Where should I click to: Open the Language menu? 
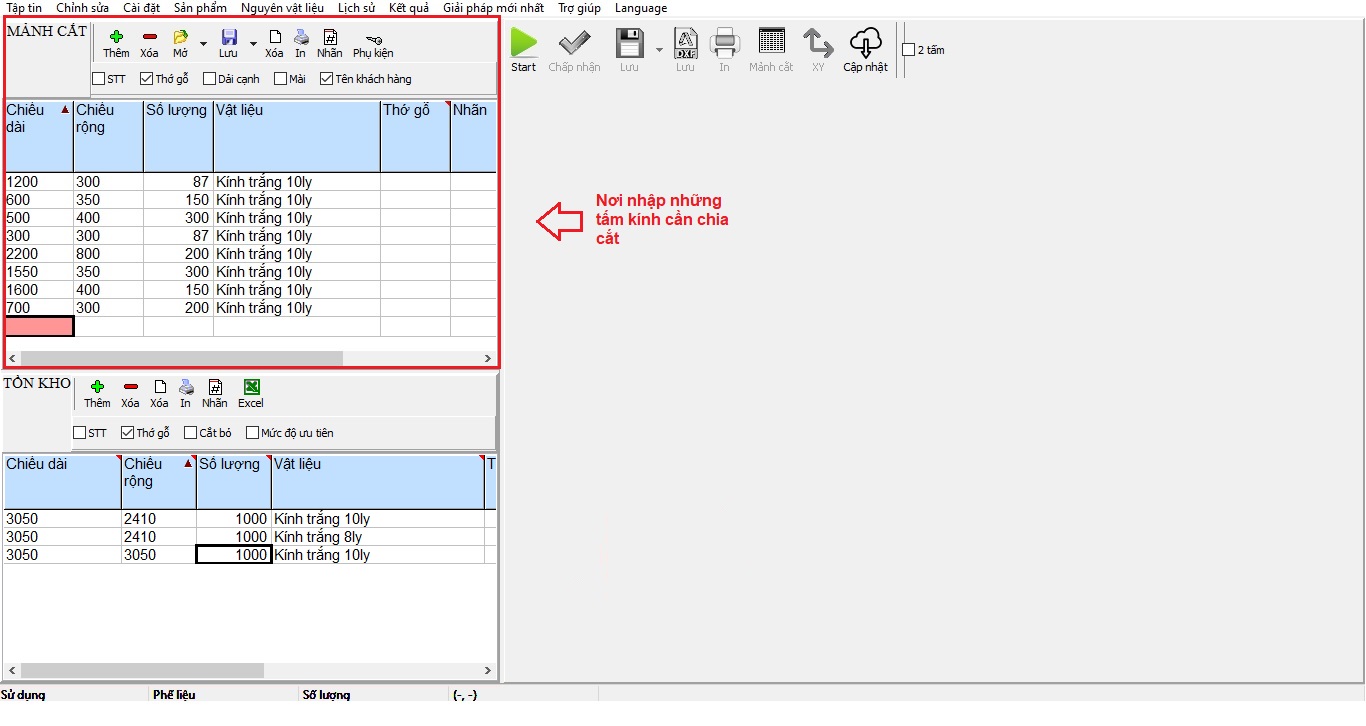640,8
